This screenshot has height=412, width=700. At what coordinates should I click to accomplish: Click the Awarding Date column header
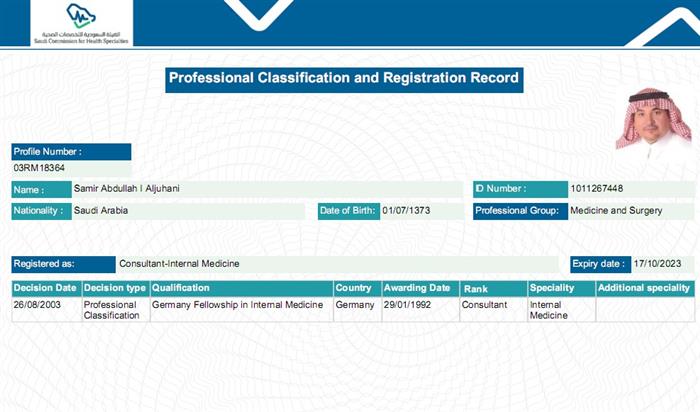click(x=421, y=288)
